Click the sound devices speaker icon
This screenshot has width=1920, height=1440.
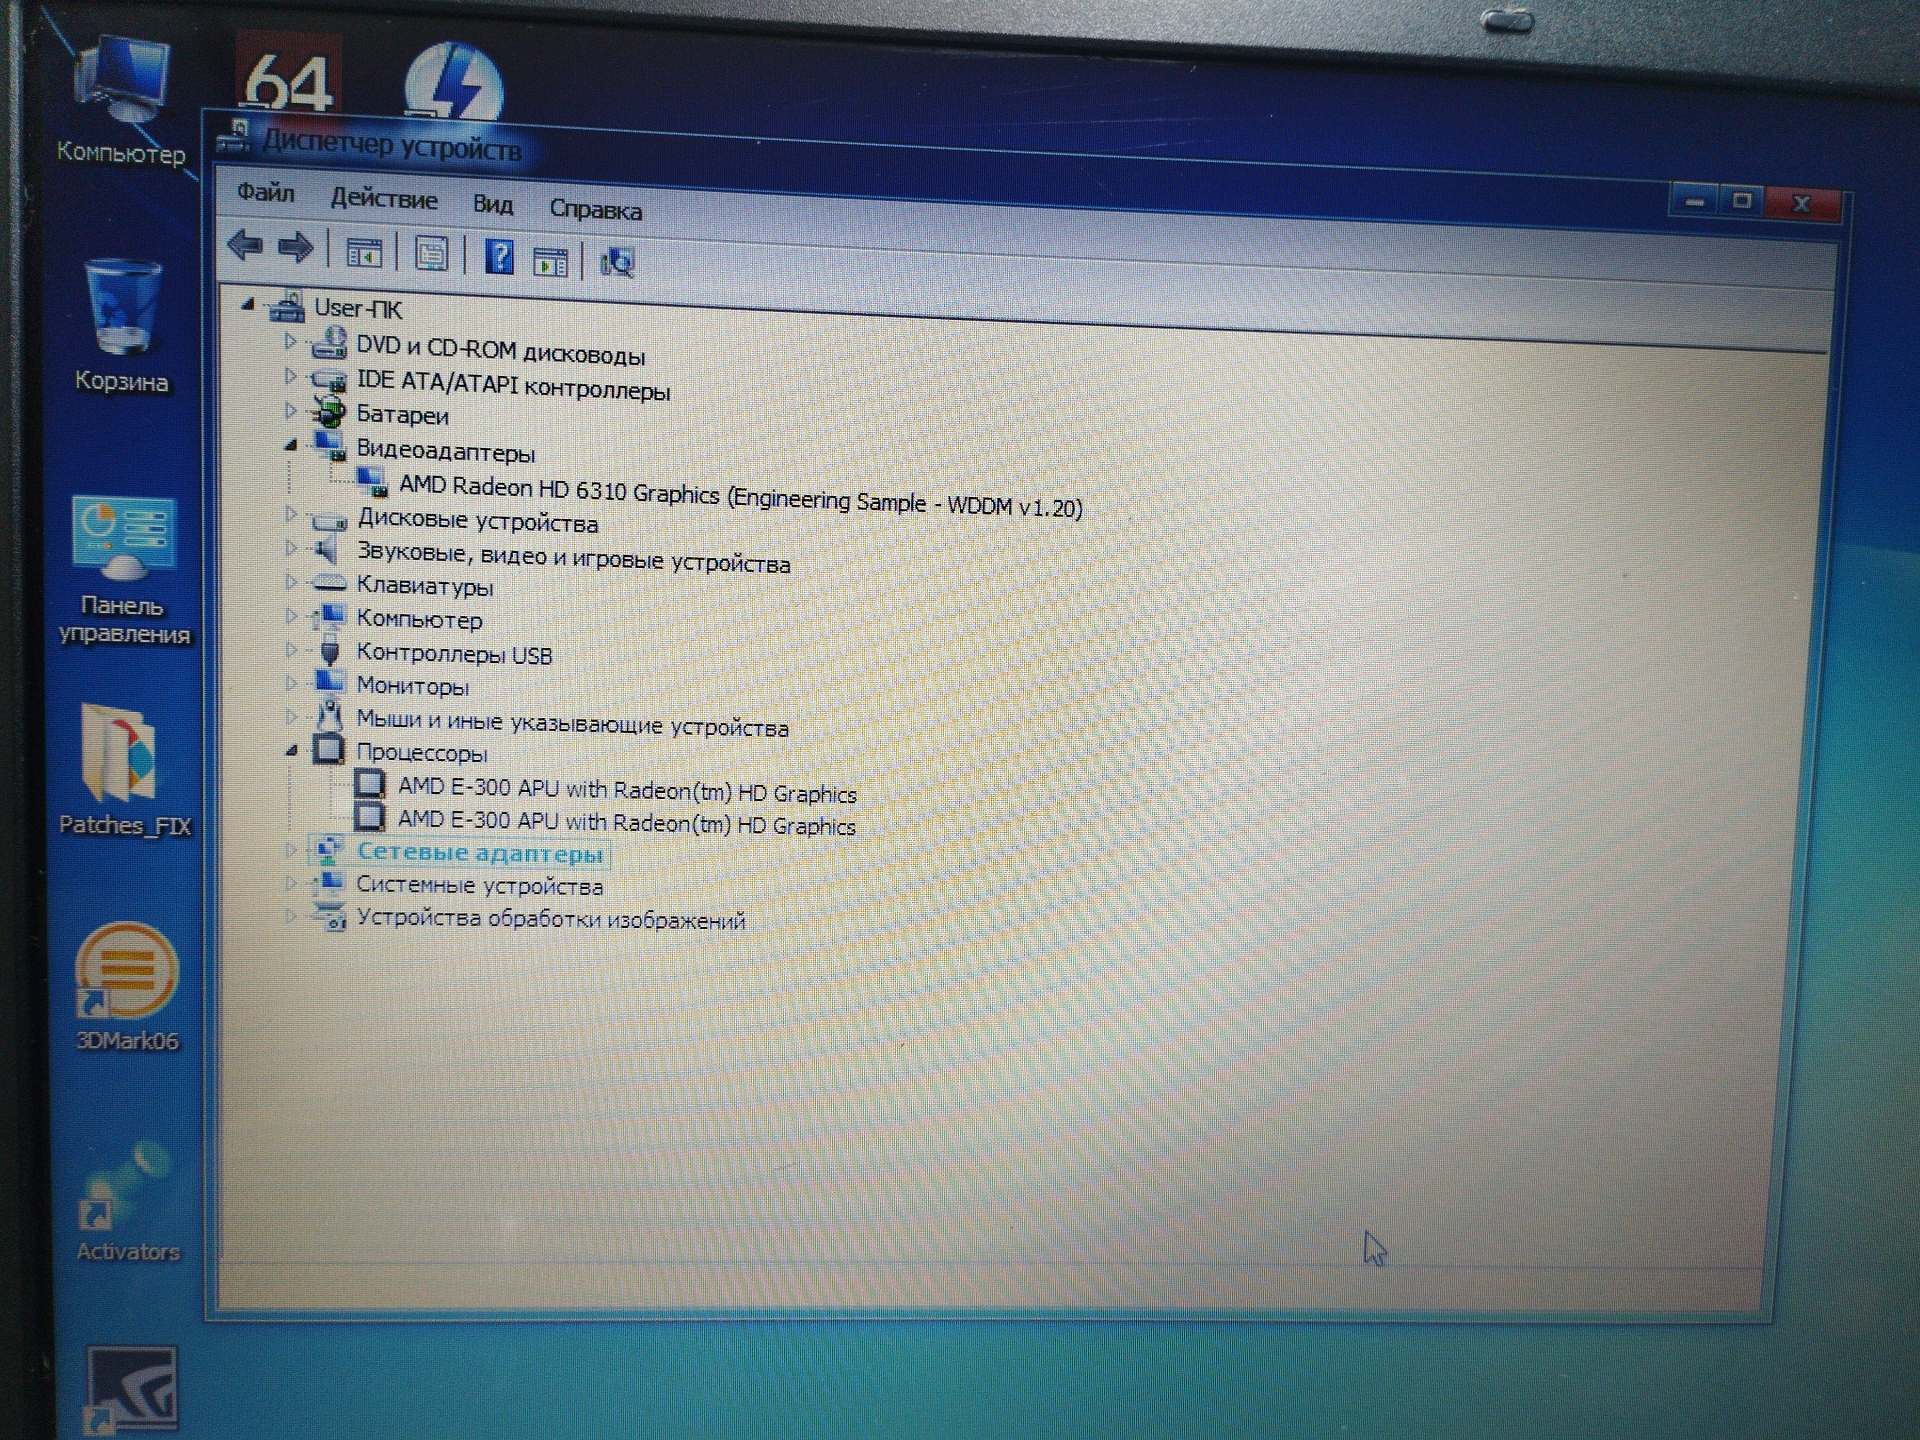point(327,549)
